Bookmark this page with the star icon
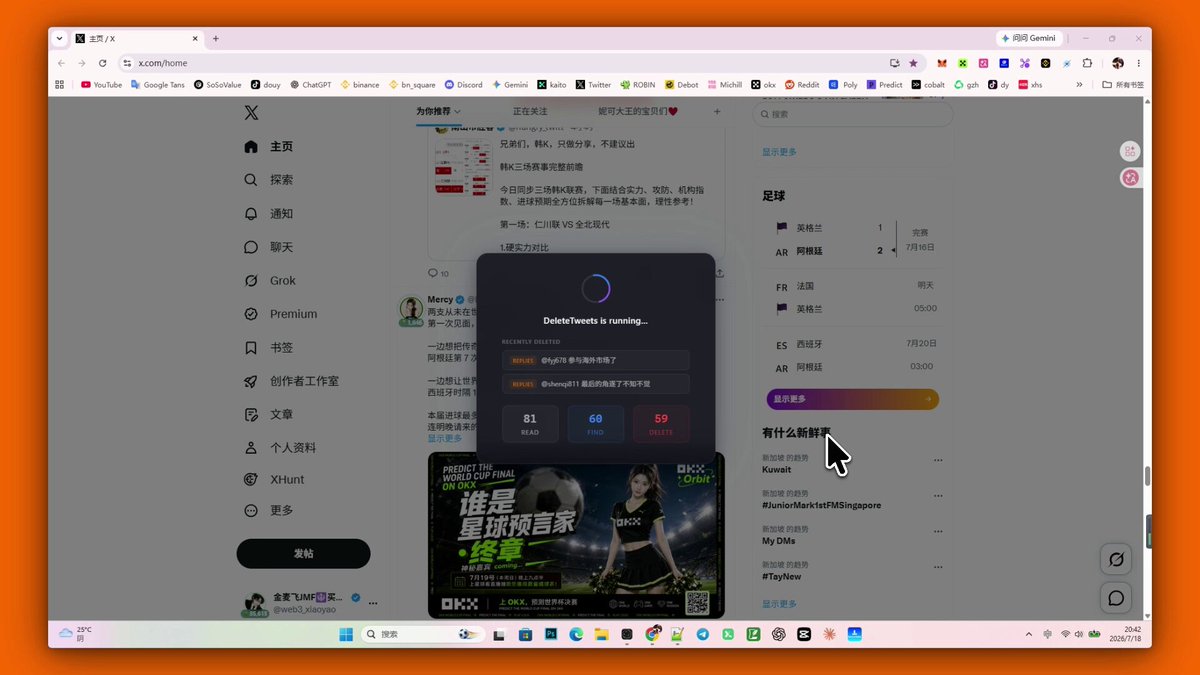 [x=913, y=63]
